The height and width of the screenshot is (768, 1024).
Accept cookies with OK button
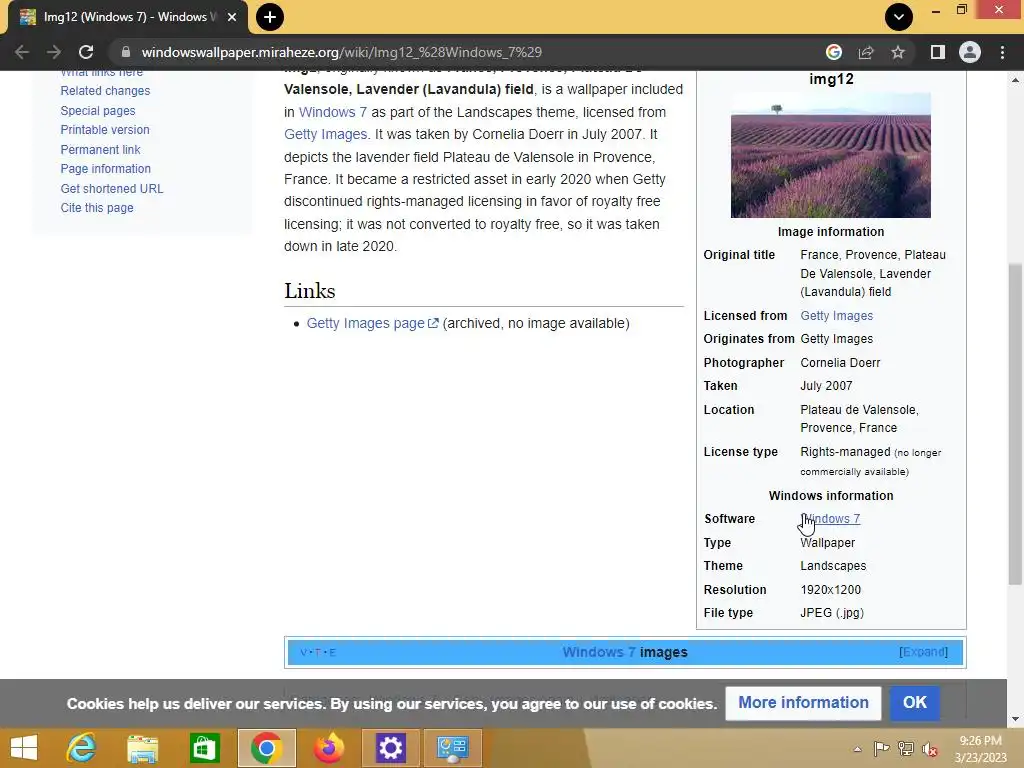(914, 703)
